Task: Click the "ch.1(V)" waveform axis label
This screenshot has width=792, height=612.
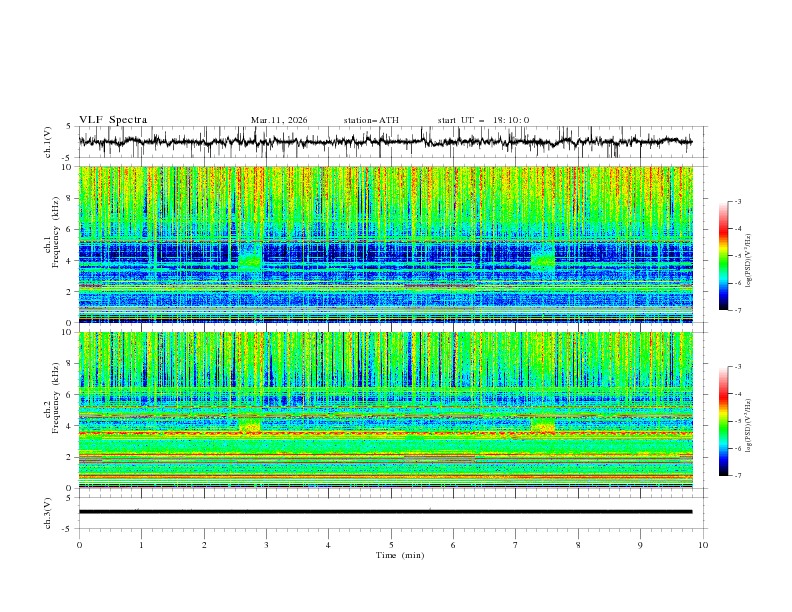Action: [48, 142]
